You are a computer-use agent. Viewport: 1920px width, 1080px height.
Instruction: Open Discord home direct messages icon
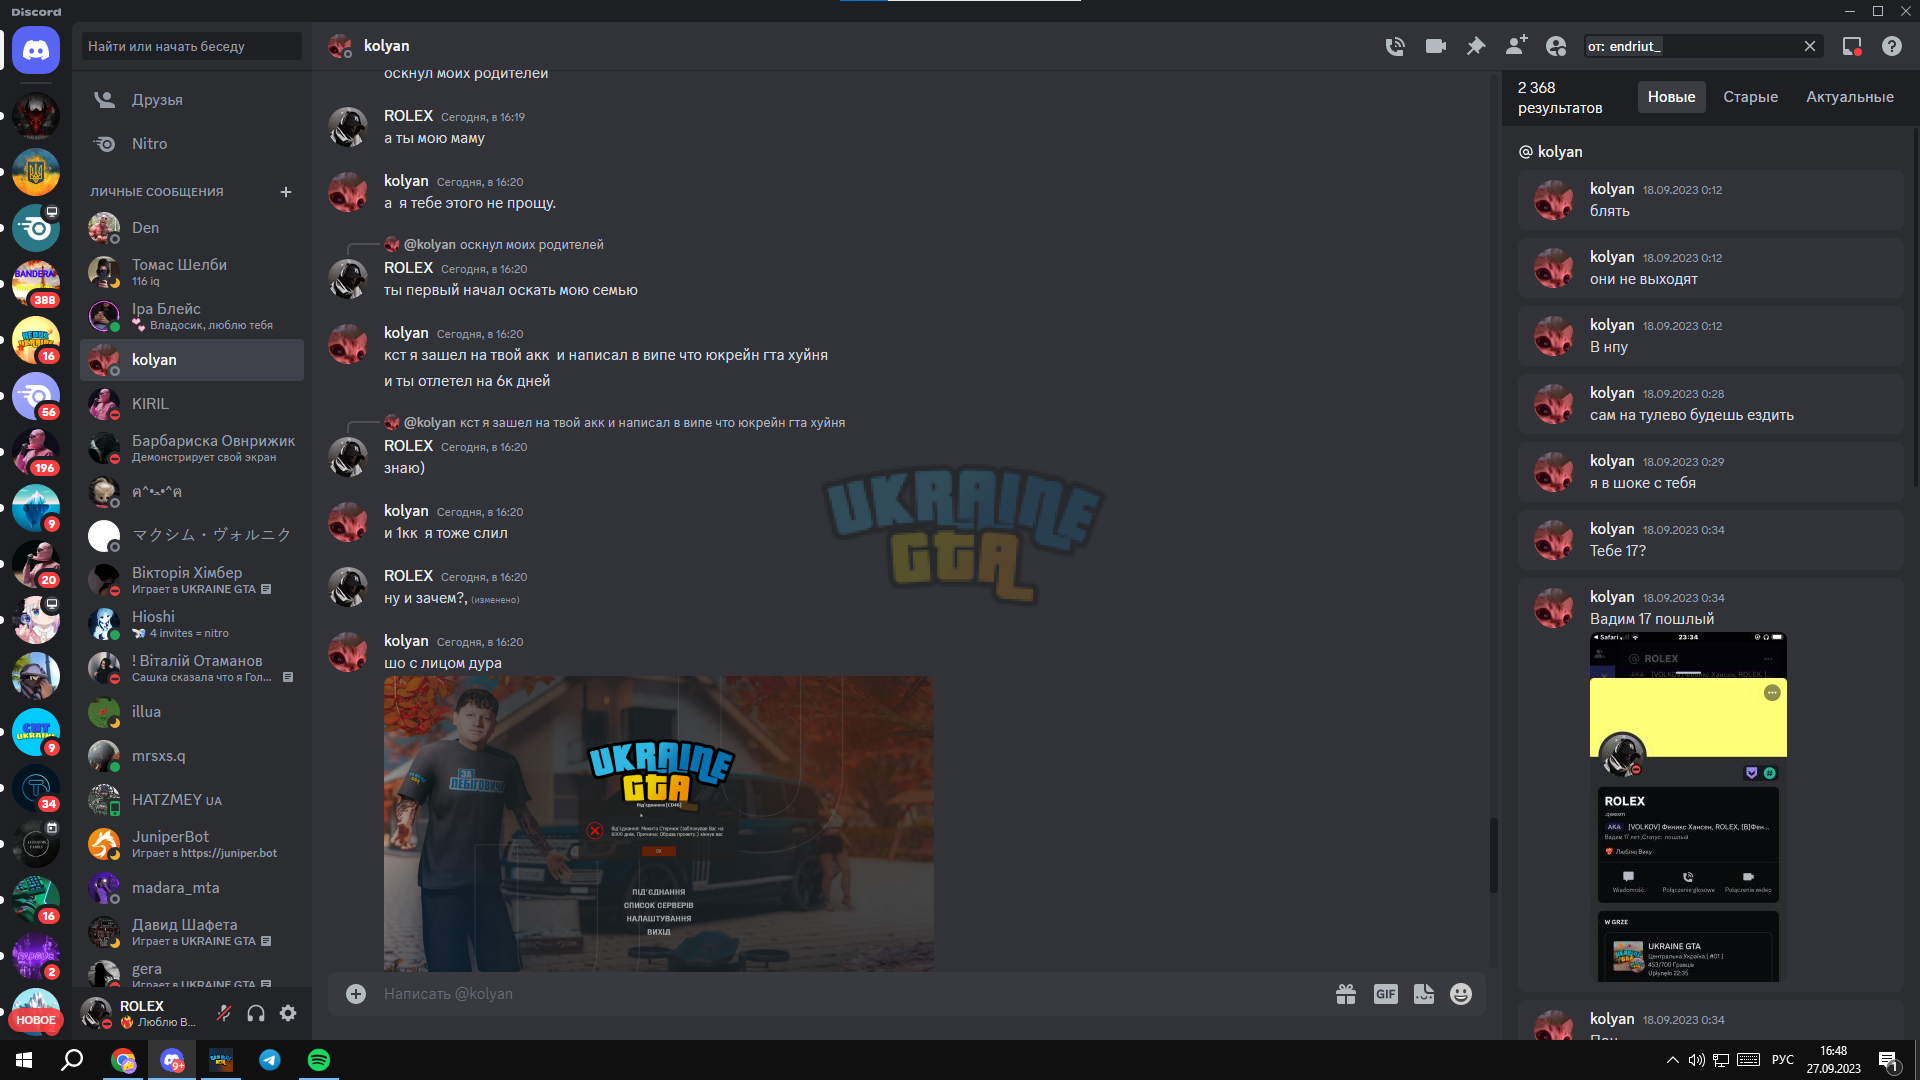(36, 49)
